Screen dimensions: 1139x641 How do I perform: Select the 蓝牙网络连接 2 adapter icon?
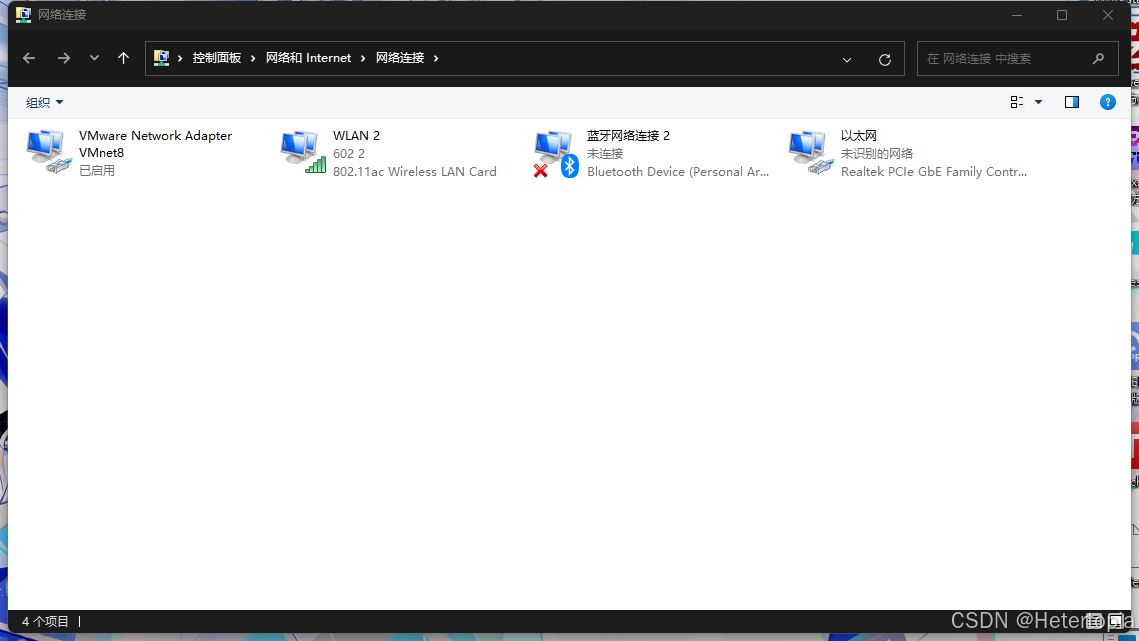pyautogui.click(x=556, y=154)
